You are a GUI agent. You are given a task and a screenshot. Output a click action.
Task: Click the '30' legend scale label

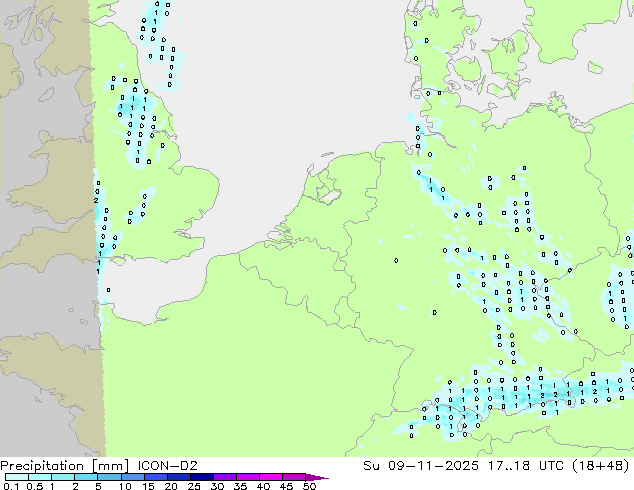tap(217, 486)
